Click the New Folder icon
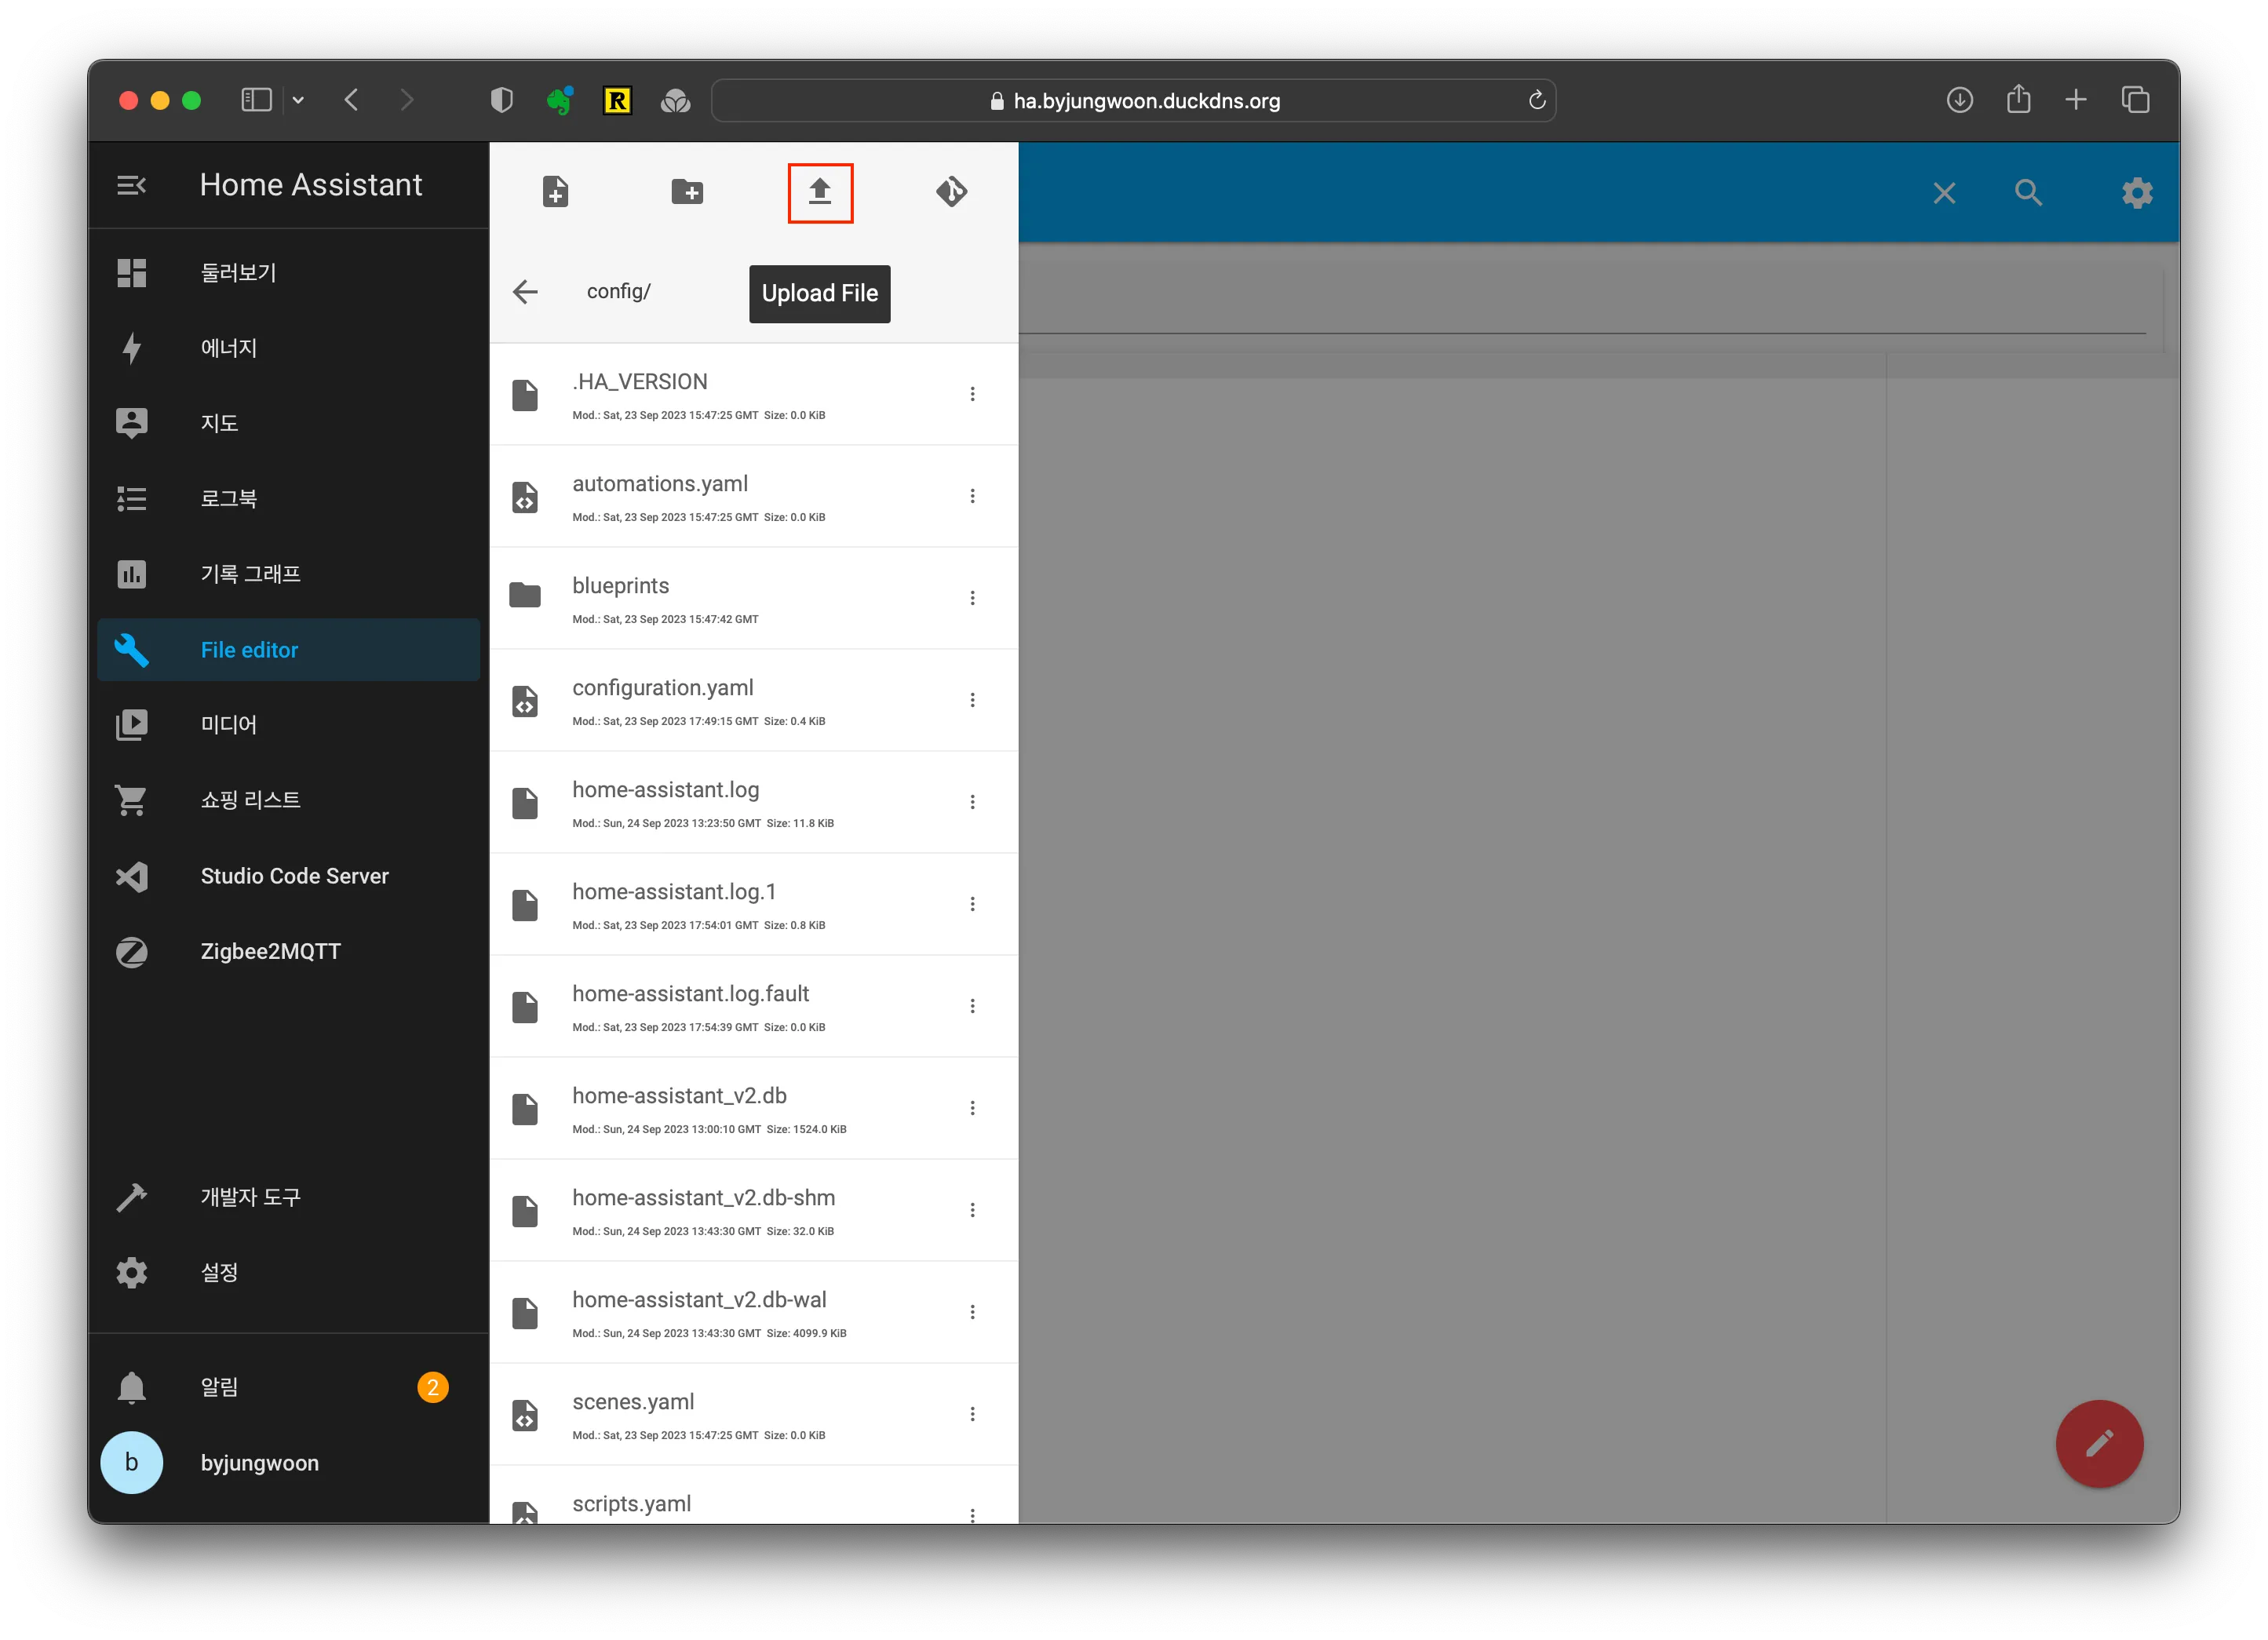Viewport: 2268px width, 1640px height. coord(687,191)
